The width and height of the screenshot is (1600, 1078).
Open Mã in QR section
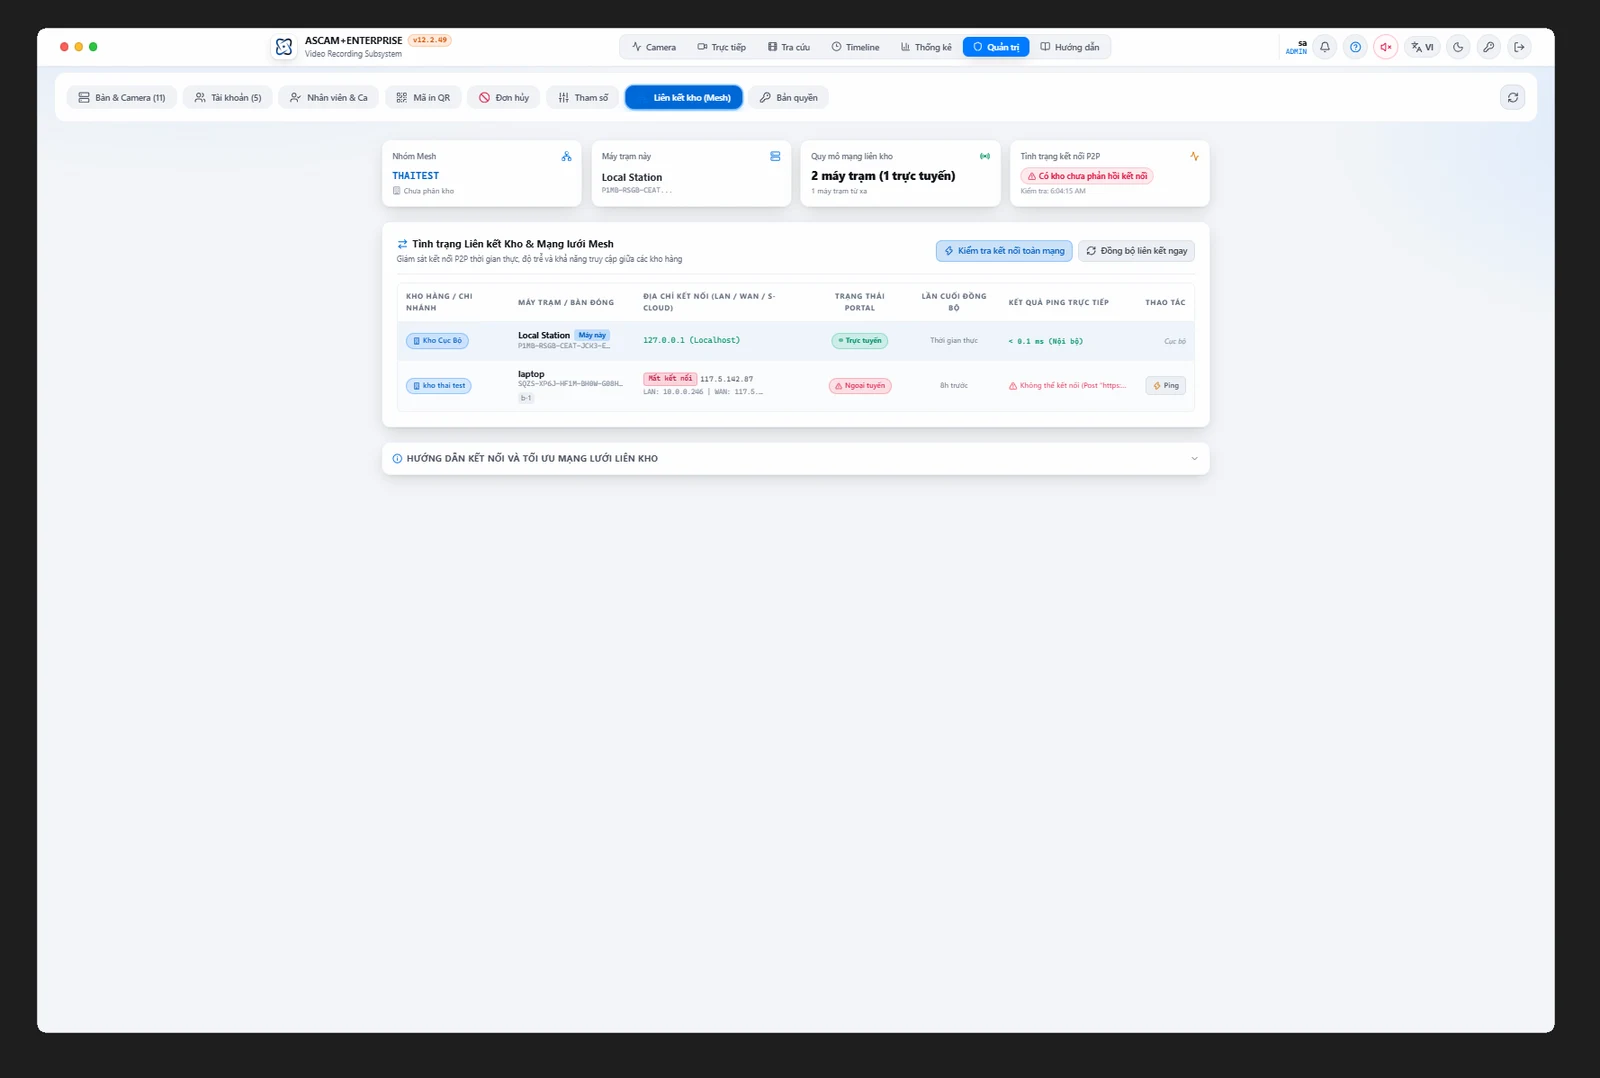pyautogui.click(x=423, y=97)
